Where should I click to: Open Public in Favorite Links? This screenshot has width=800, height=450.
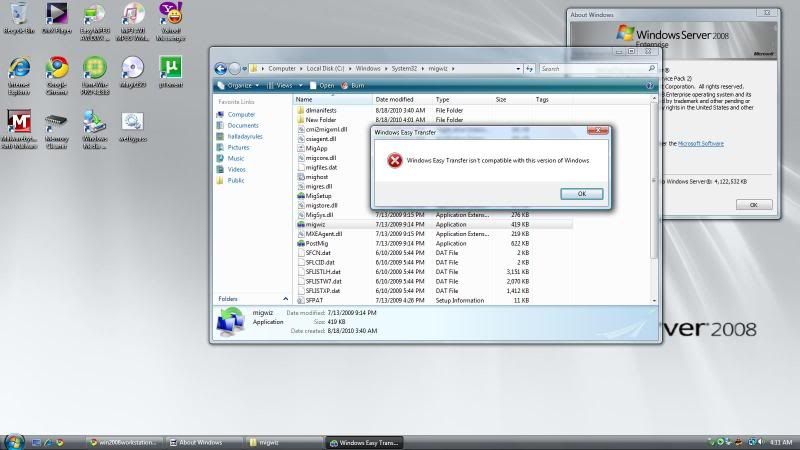click(x=231, y=180)
